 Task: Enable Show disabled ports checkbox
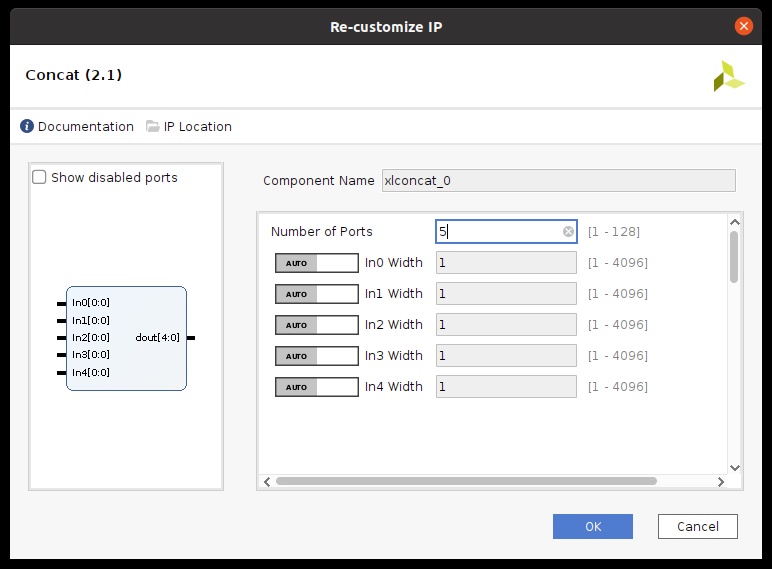39,177
